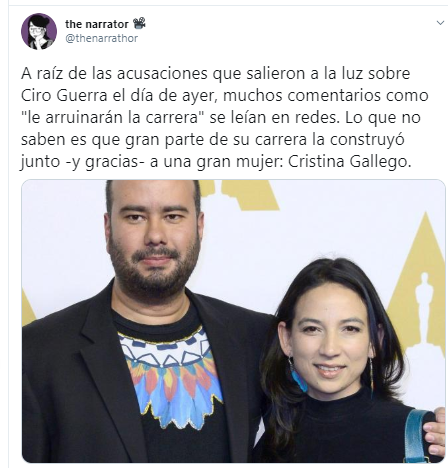The image size is (448, 468).
Task: Select the name "Ciro Guerra" in tweet
Action: [x=64, y=96]
